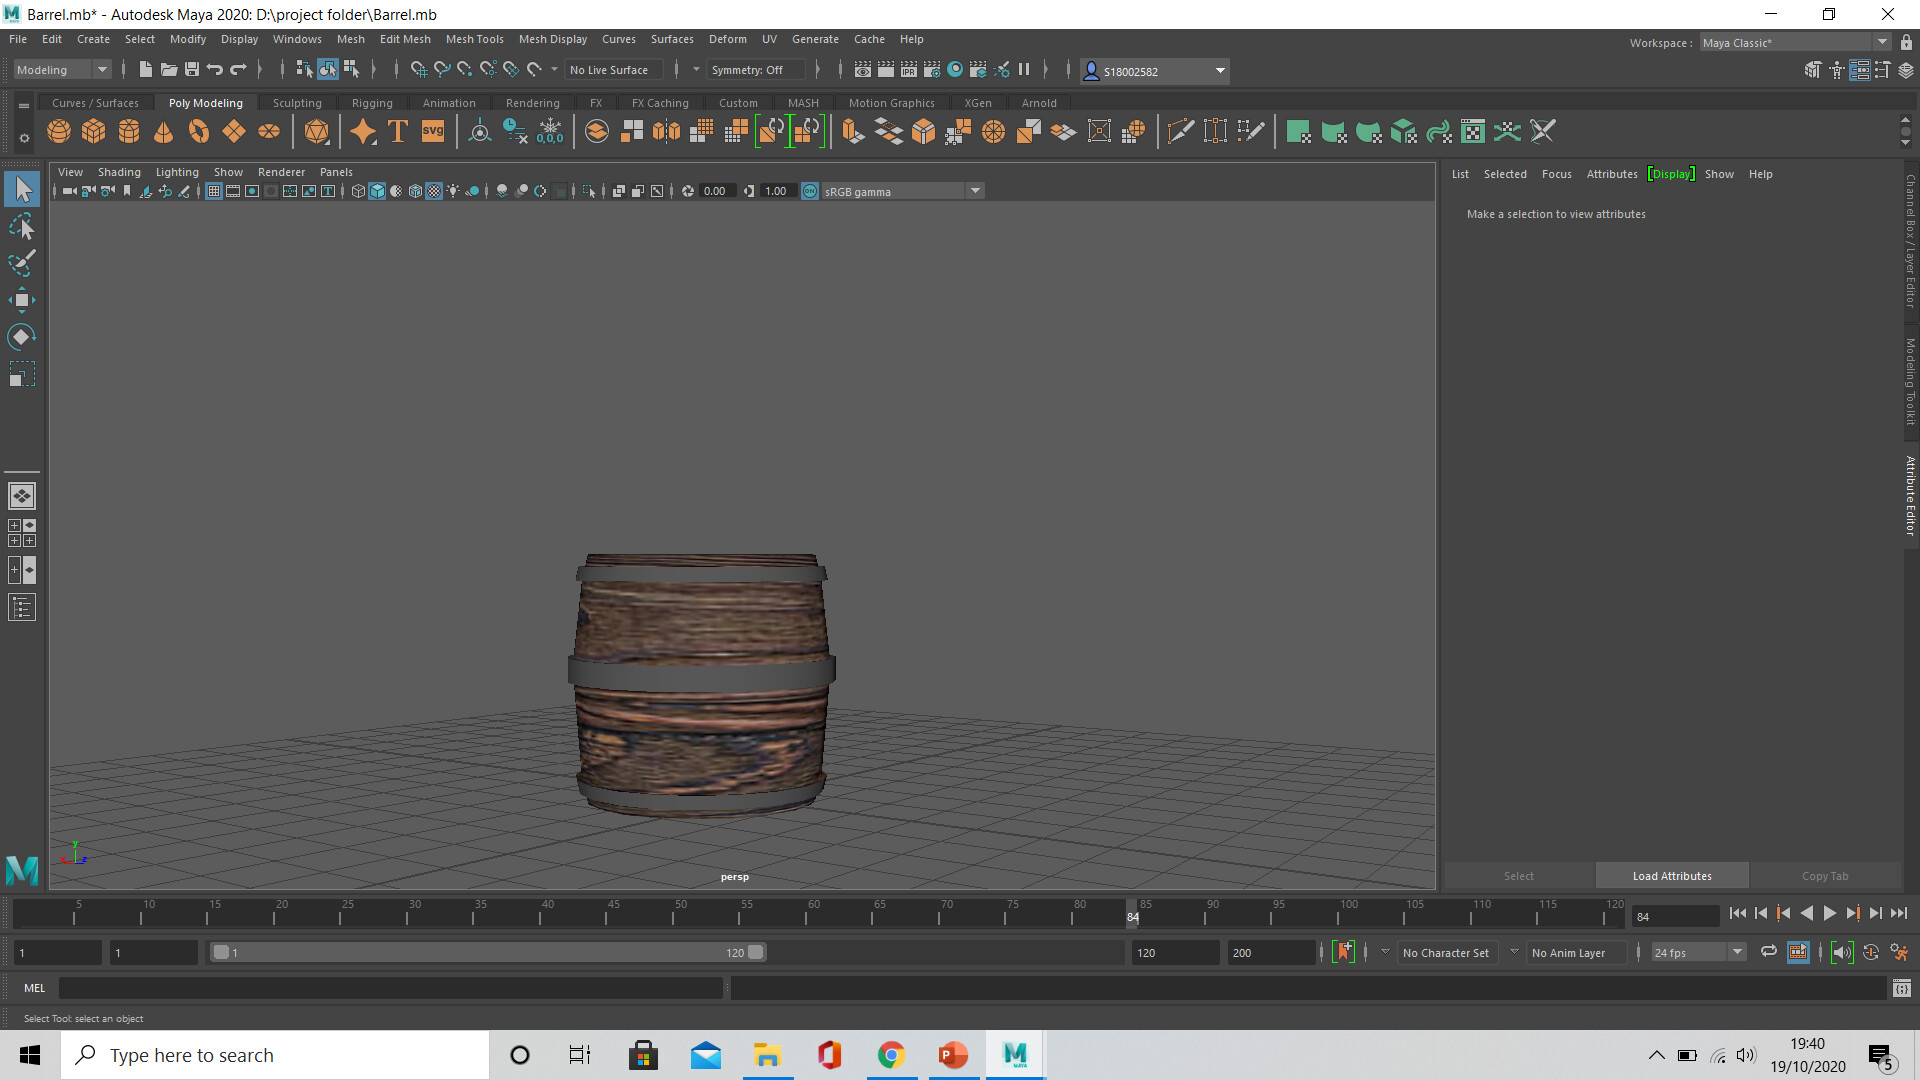Click the SVG import shelf icon
The height and width of the screenshot is (1080, 1920).
click(x=433, y=131)
